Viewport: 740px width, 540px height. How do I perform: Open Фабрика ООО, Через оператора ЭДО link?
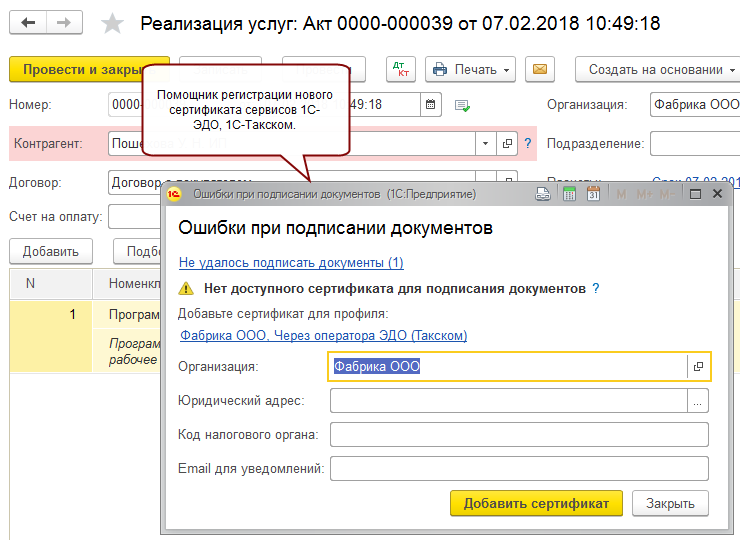tap(324, 336)
